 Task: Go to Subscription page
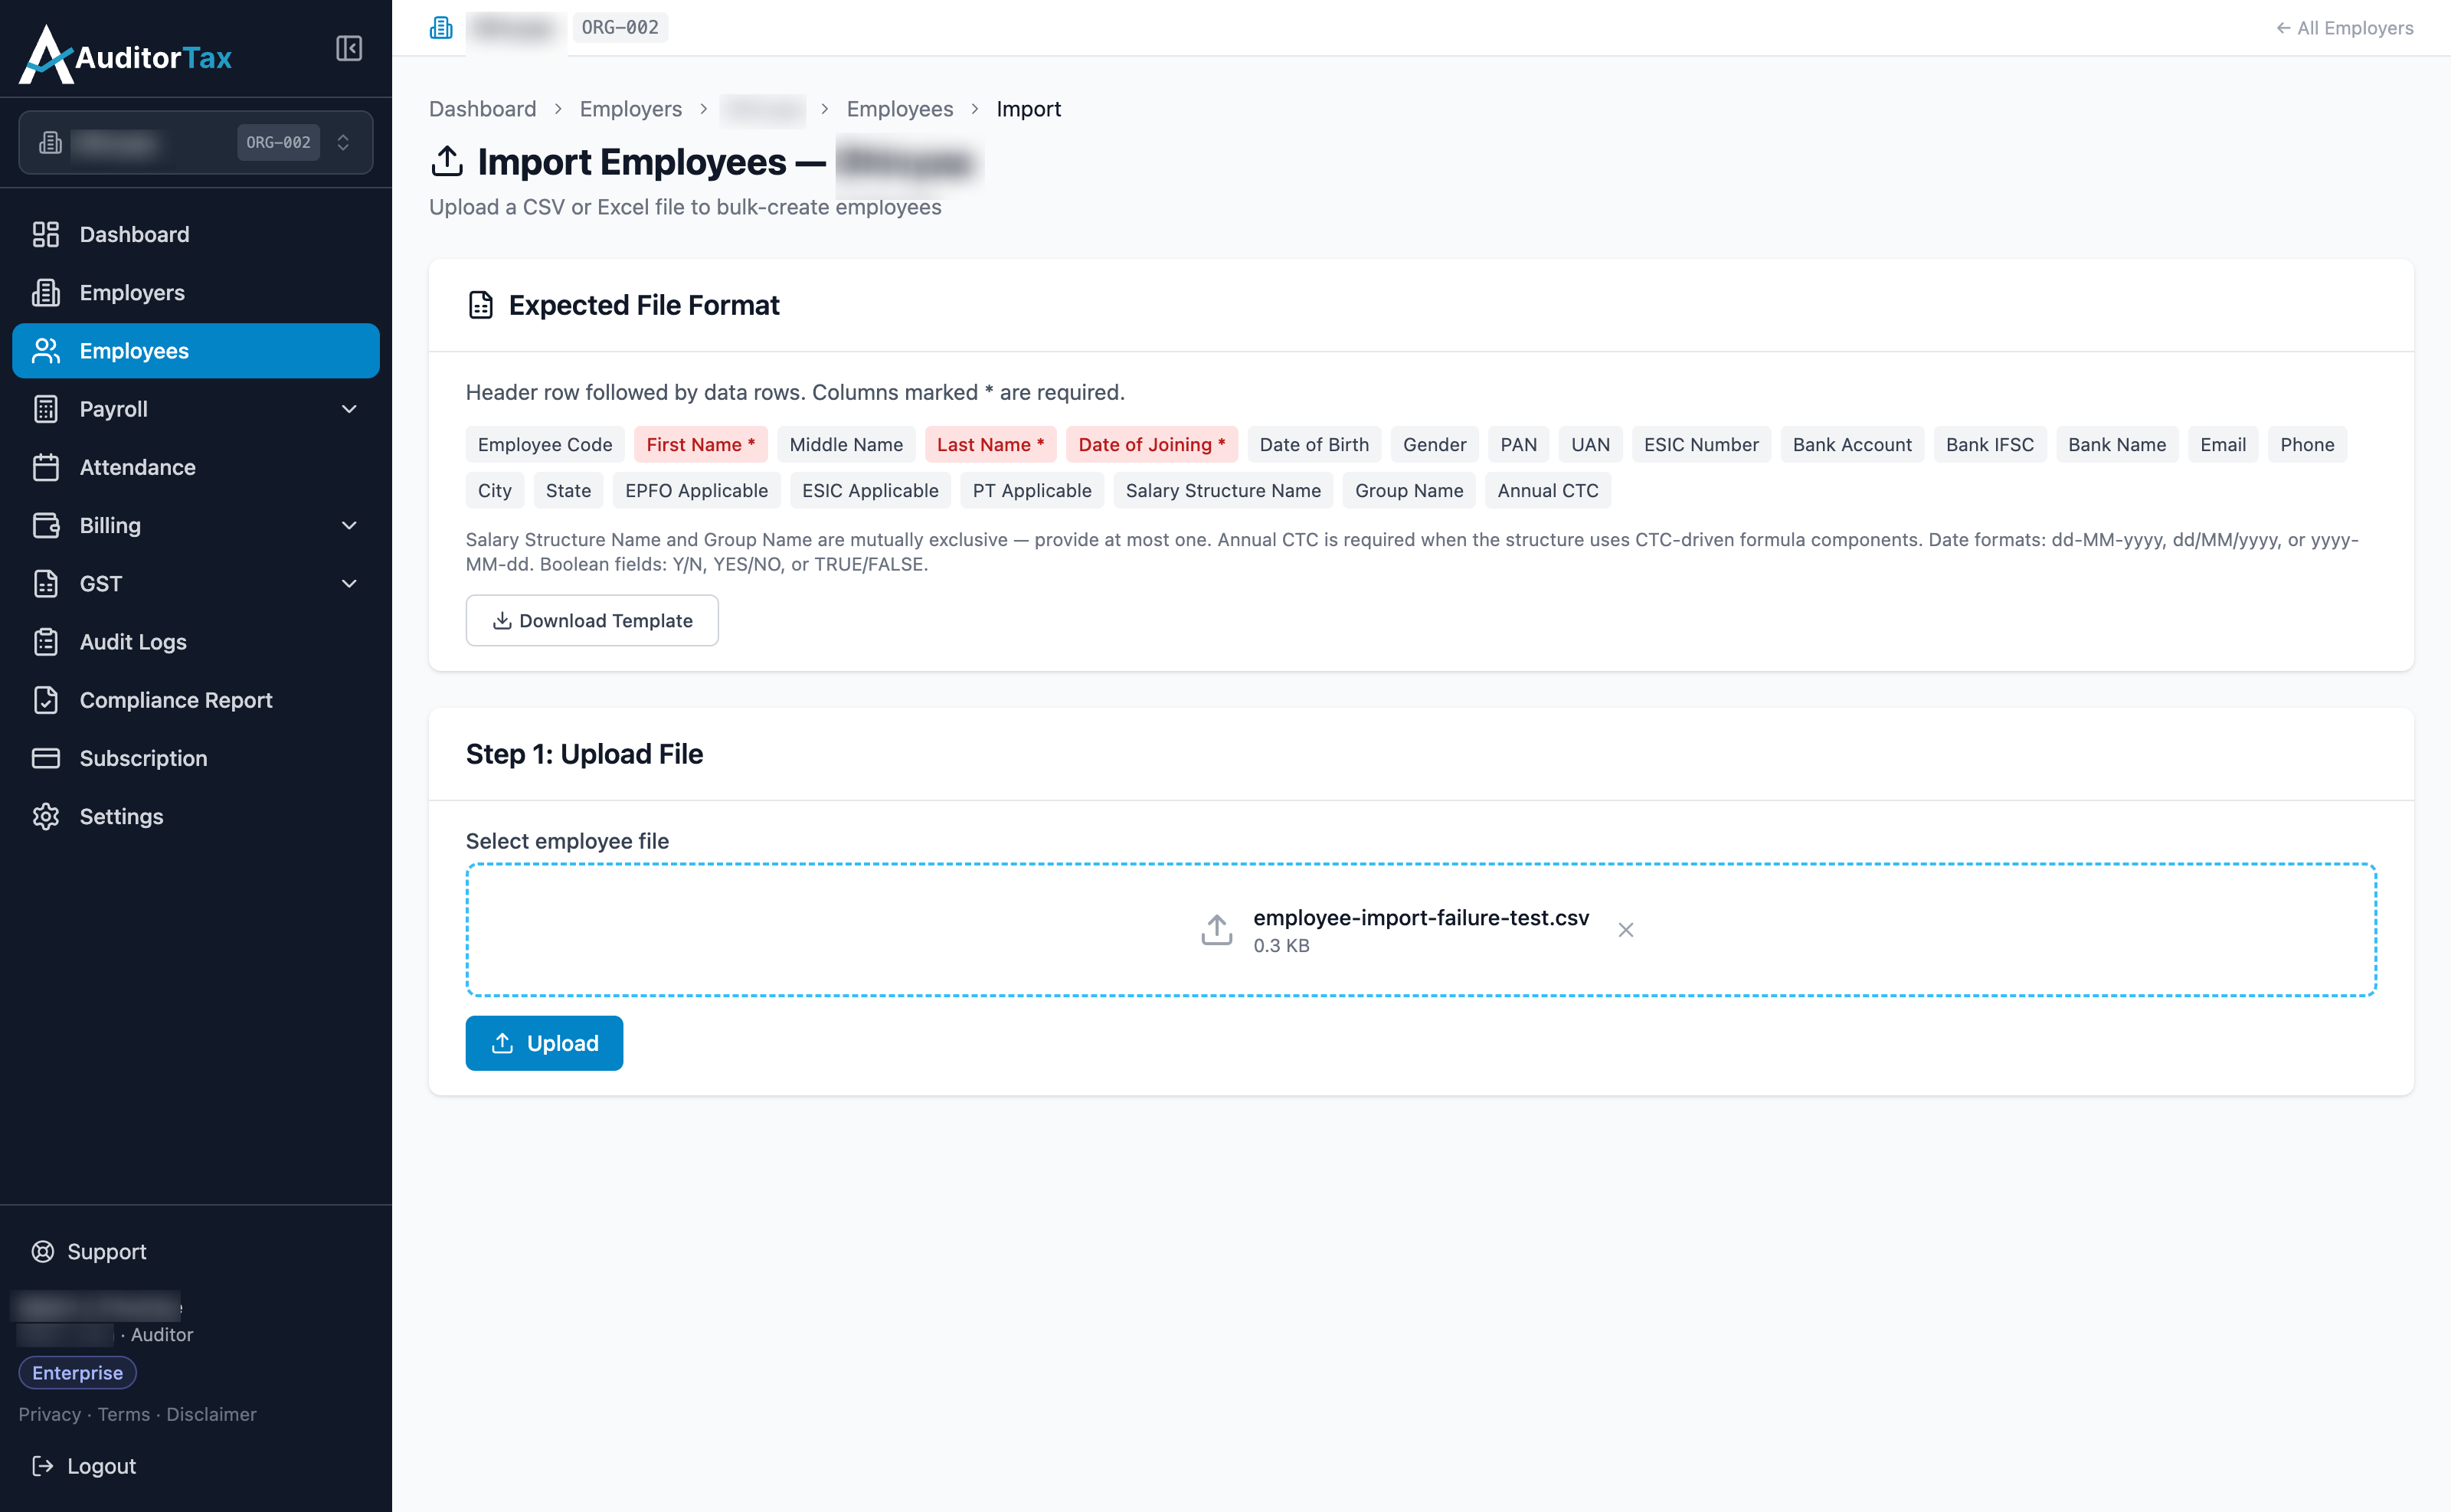click(196, 758)
